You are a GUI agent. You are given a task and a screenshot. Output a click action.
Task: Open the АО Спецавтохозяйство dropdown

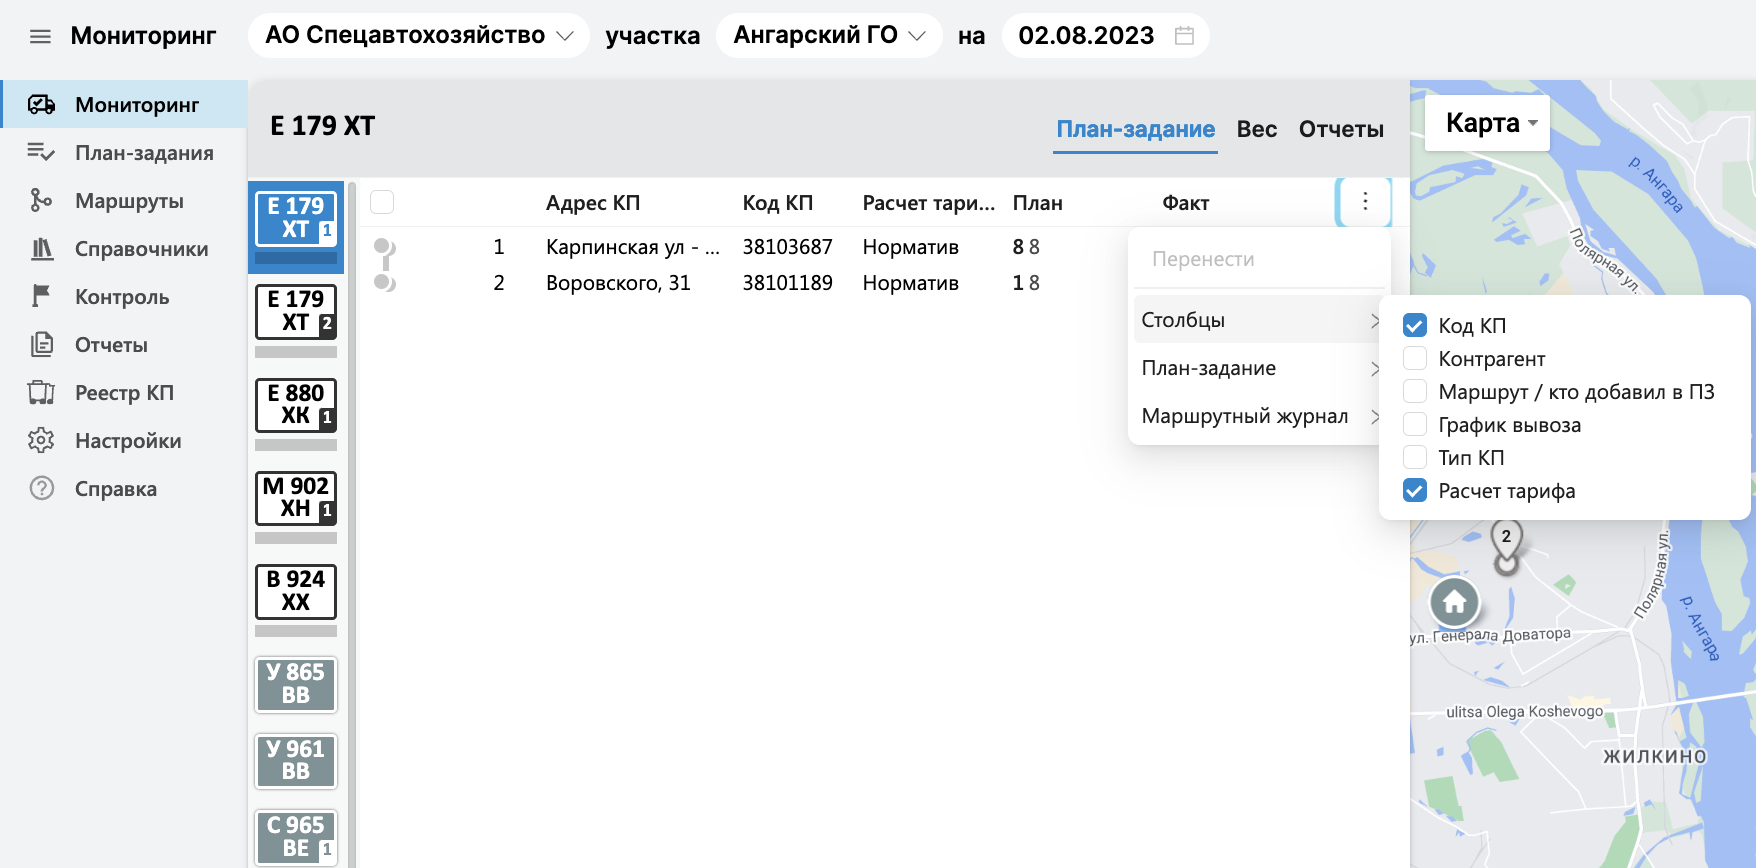(418, 36)
